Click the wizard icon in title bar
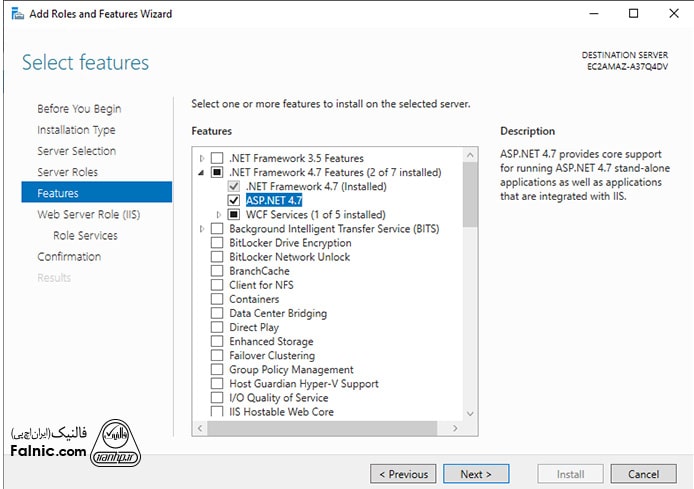The height and width of the screenshot is (489, 694). pyautogui.click(x=15, y=14)
